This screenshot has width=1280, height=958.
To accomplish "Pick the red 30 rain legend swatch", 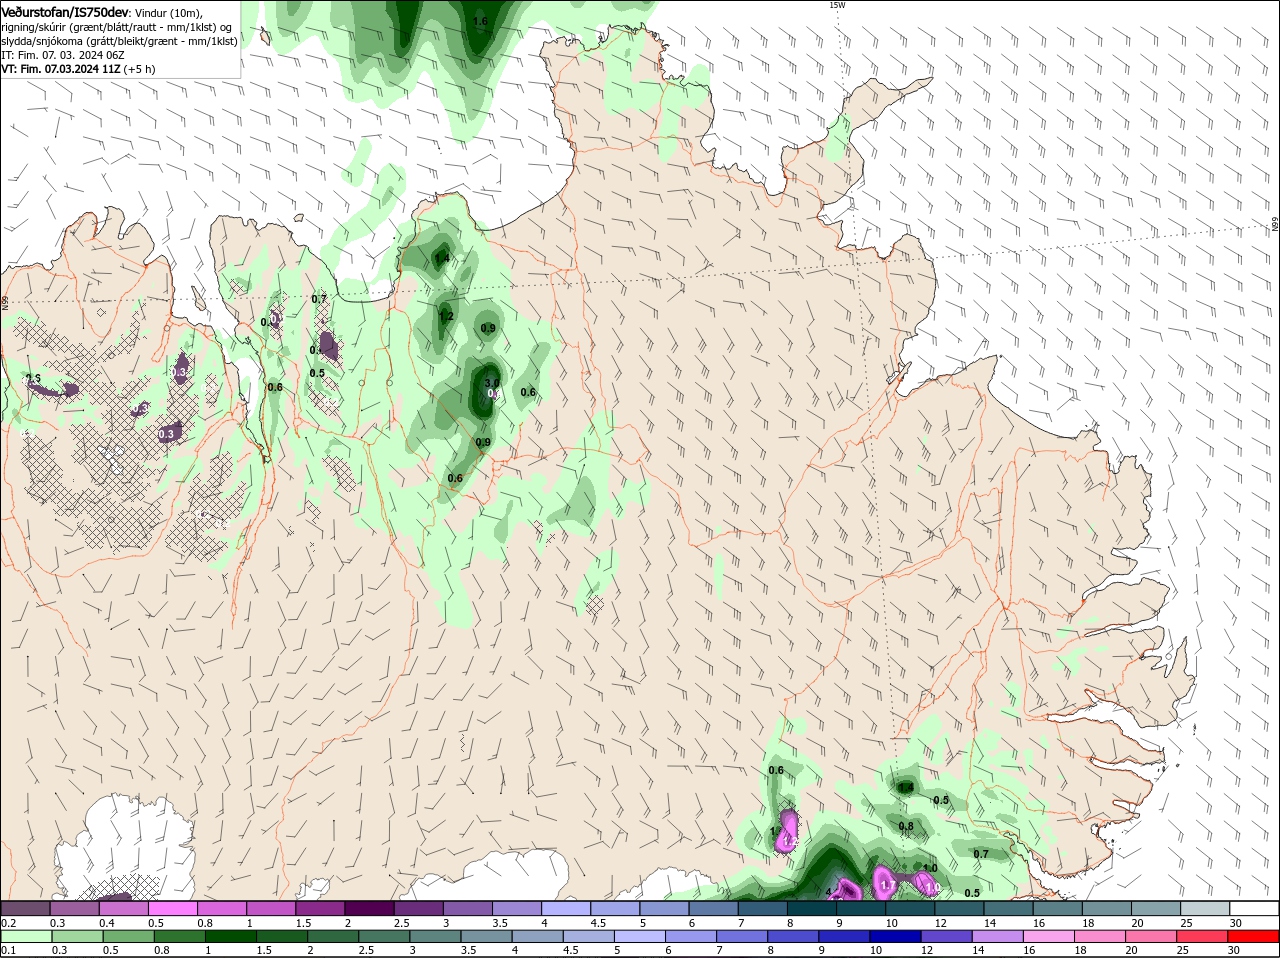I will tap(1254, 936).
